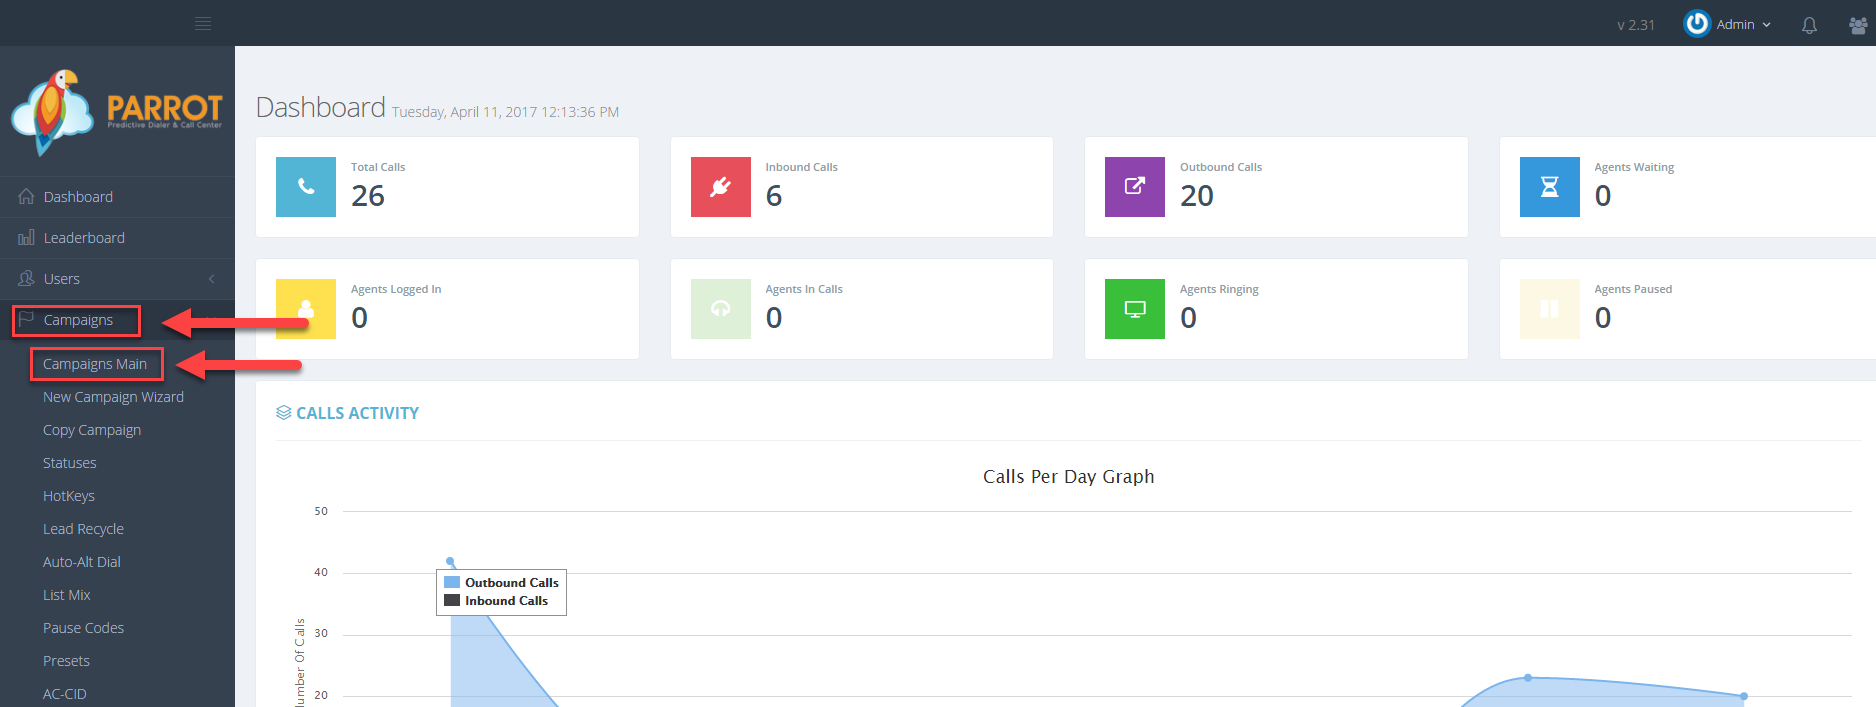Click the Dashboard home icon in sidebar
The image size is (1876, 707).
pos(26,197)
